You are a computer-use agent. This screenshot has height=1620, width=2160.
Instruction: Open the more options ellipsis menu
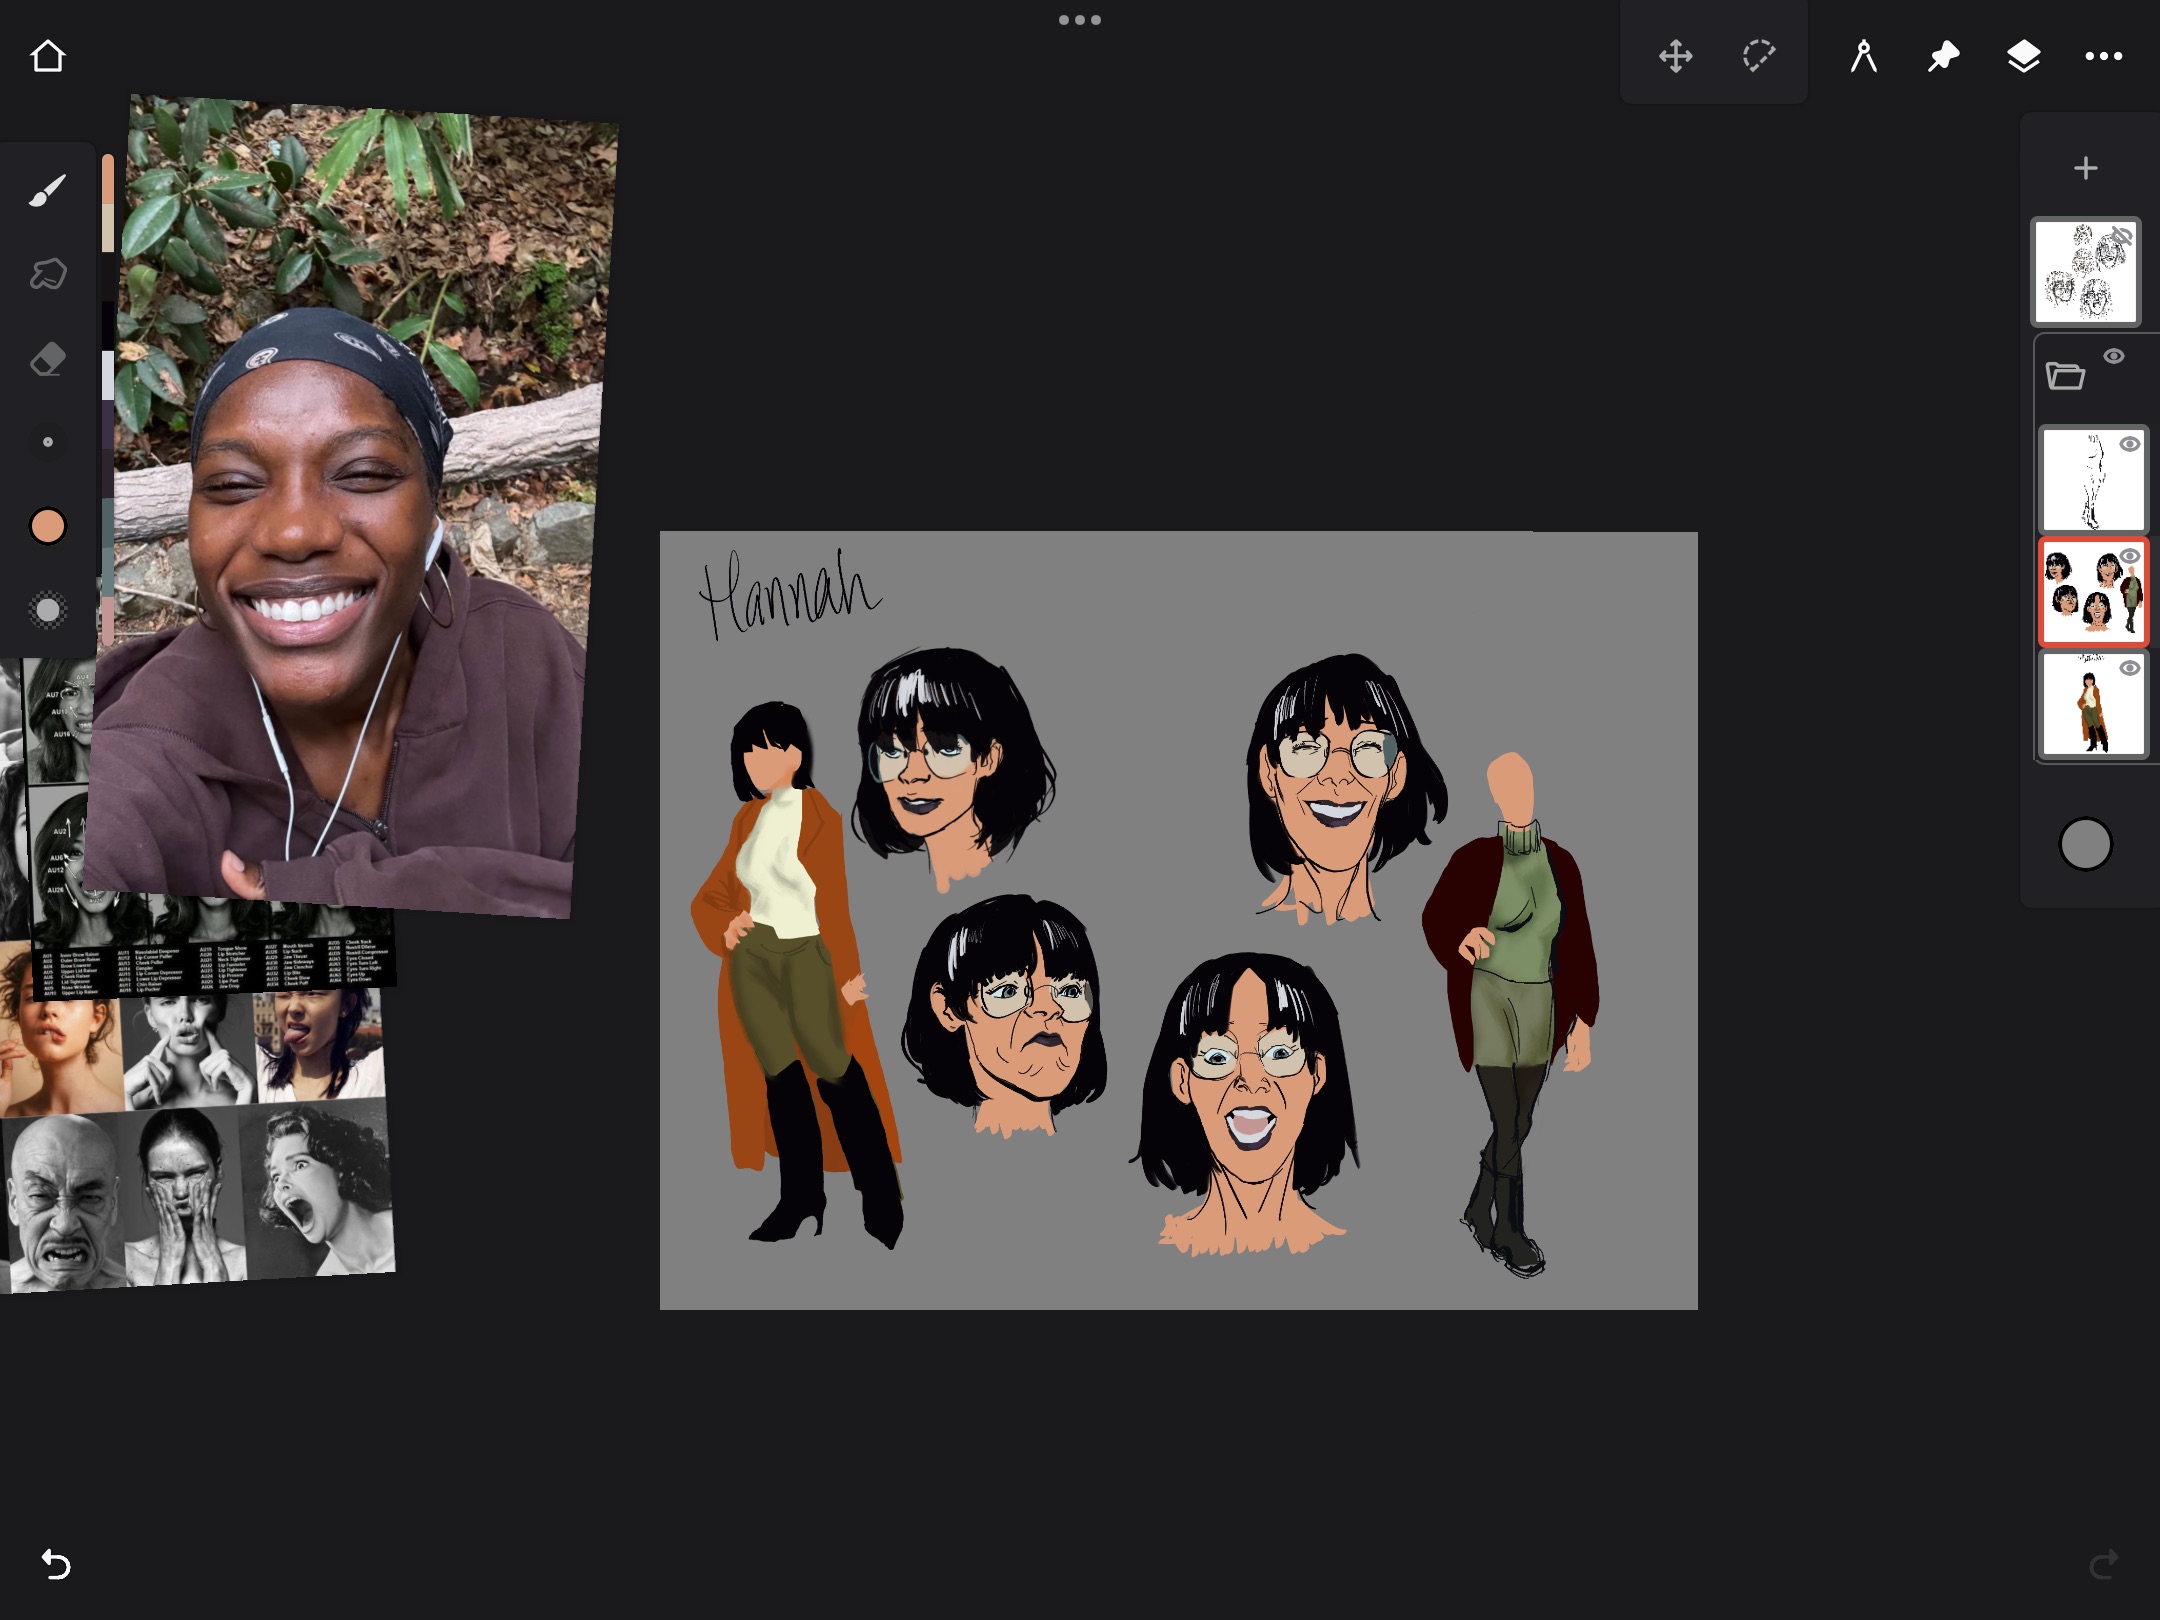[x=2104, y=56]
